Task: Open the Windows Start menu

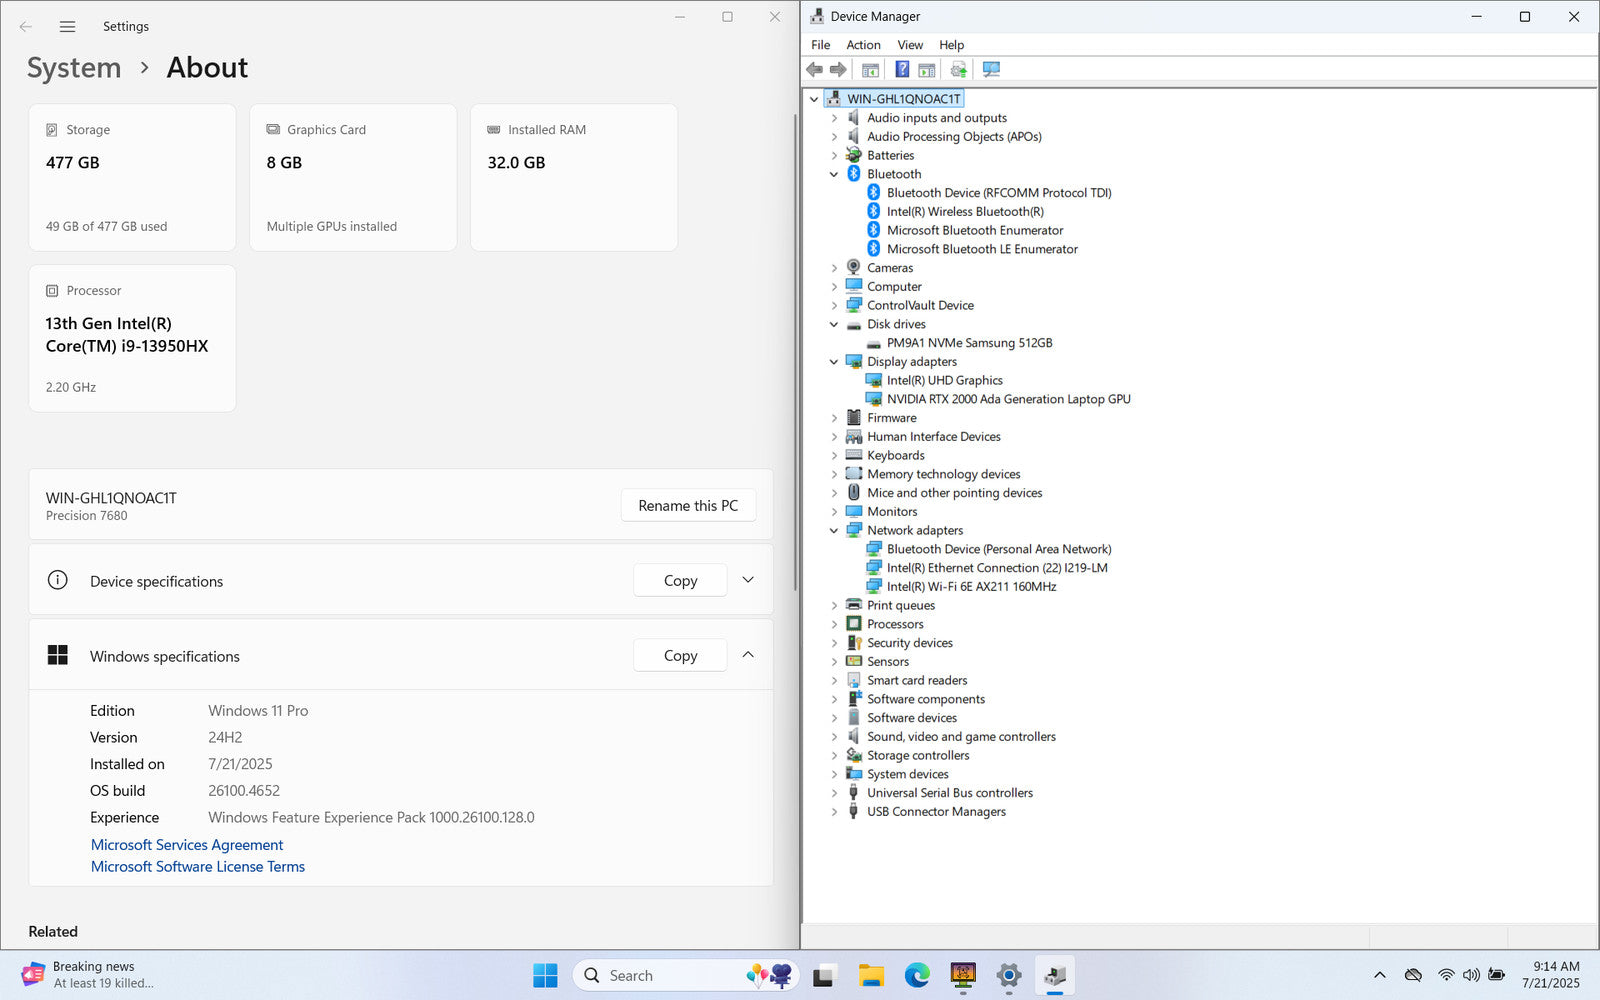Action: (545, 975)
